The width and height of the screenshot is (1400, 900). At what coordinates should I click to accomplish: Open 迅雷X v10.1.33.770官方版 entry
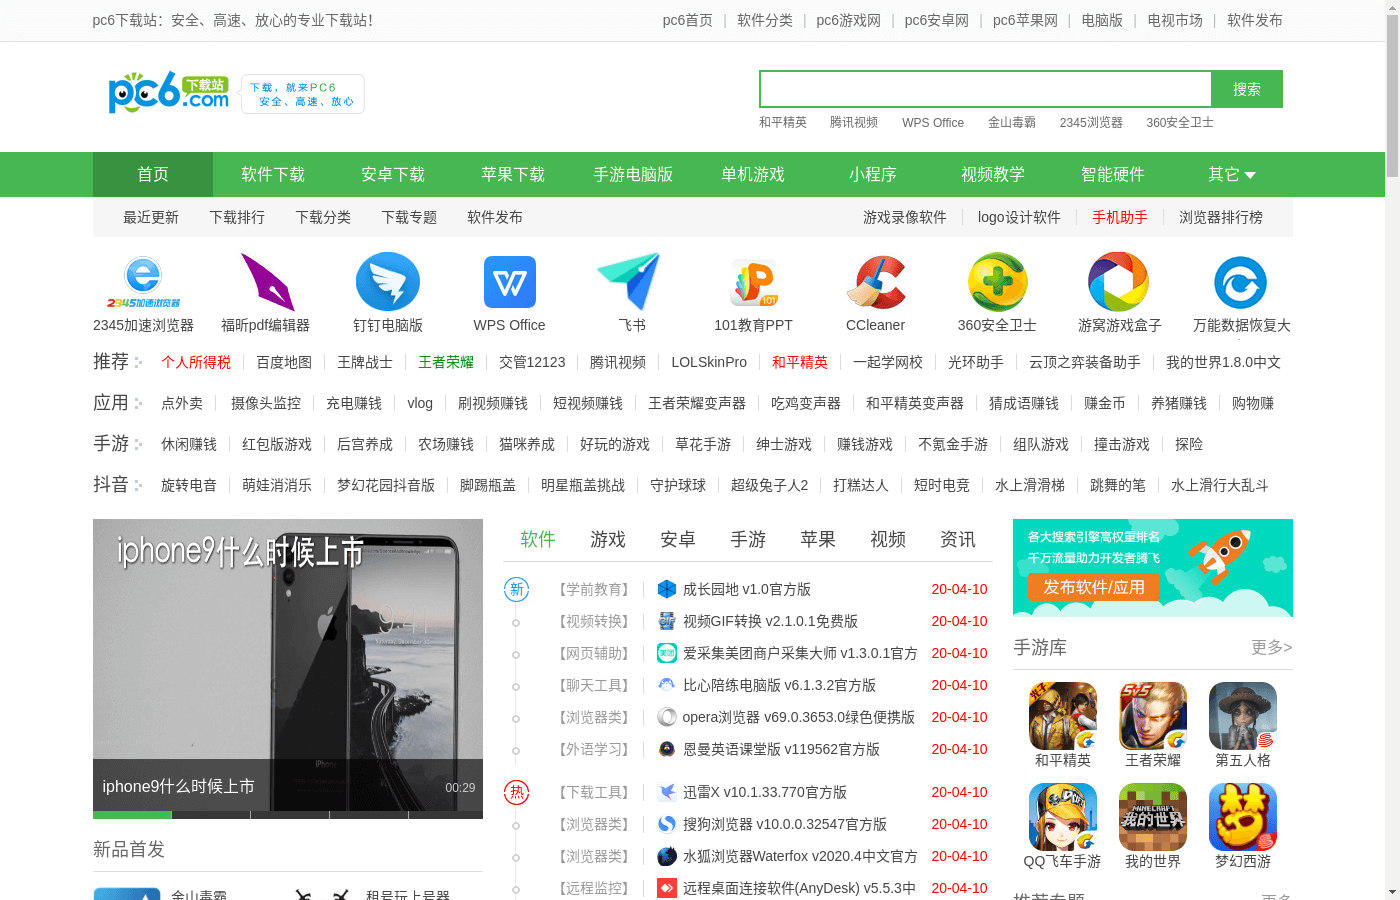click(x=764, y=792)
